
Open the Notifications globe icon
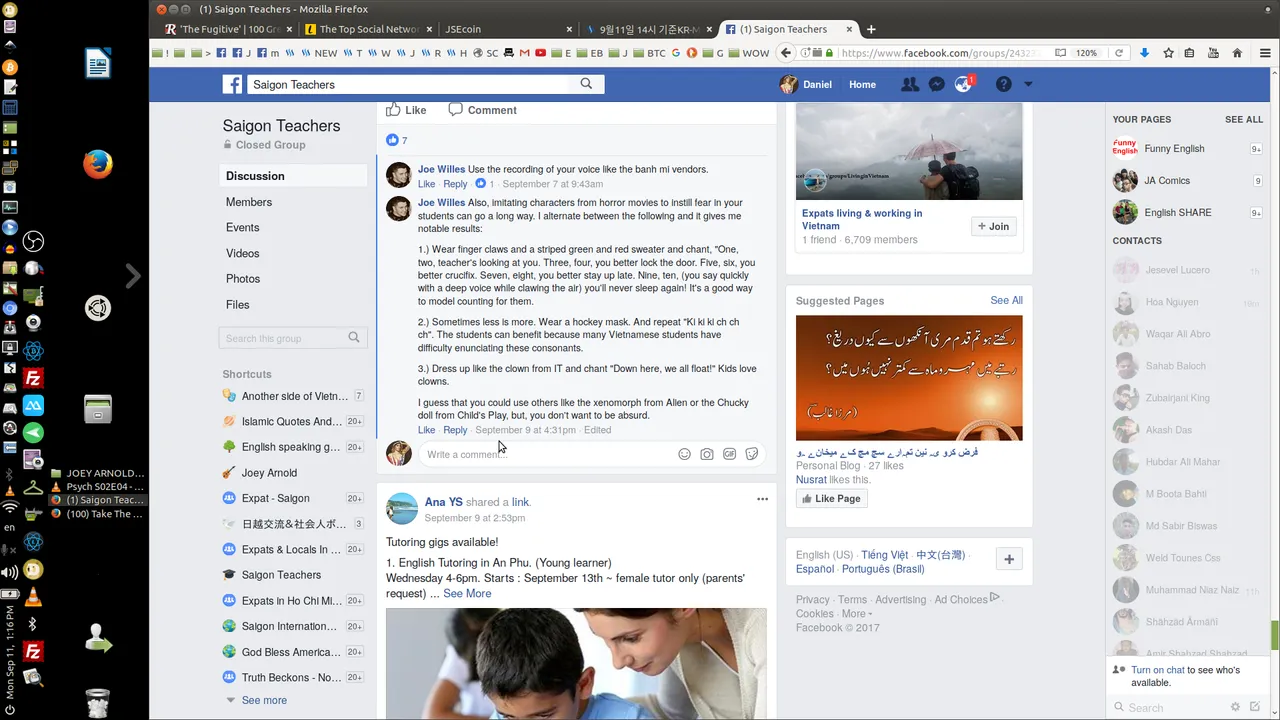[x=963, y=85]
